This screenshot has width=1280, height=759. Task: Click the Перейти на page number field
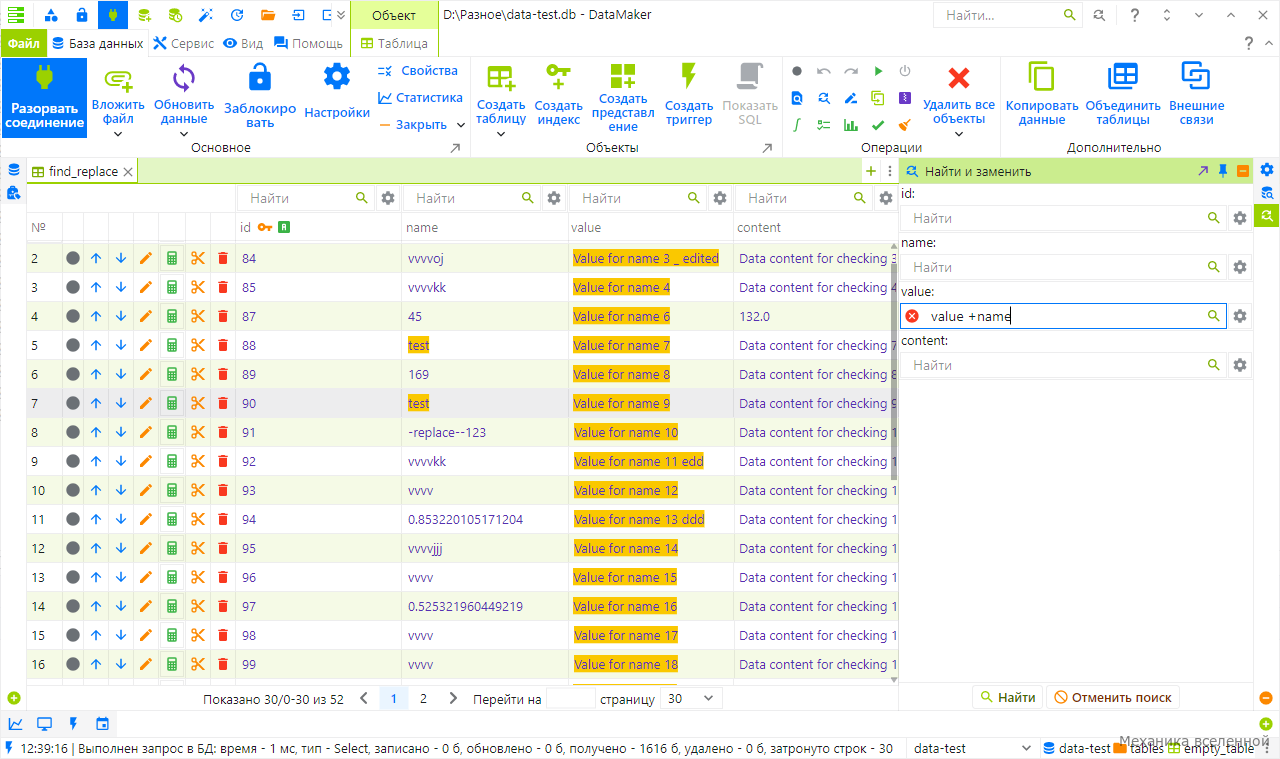pos(571,699)
